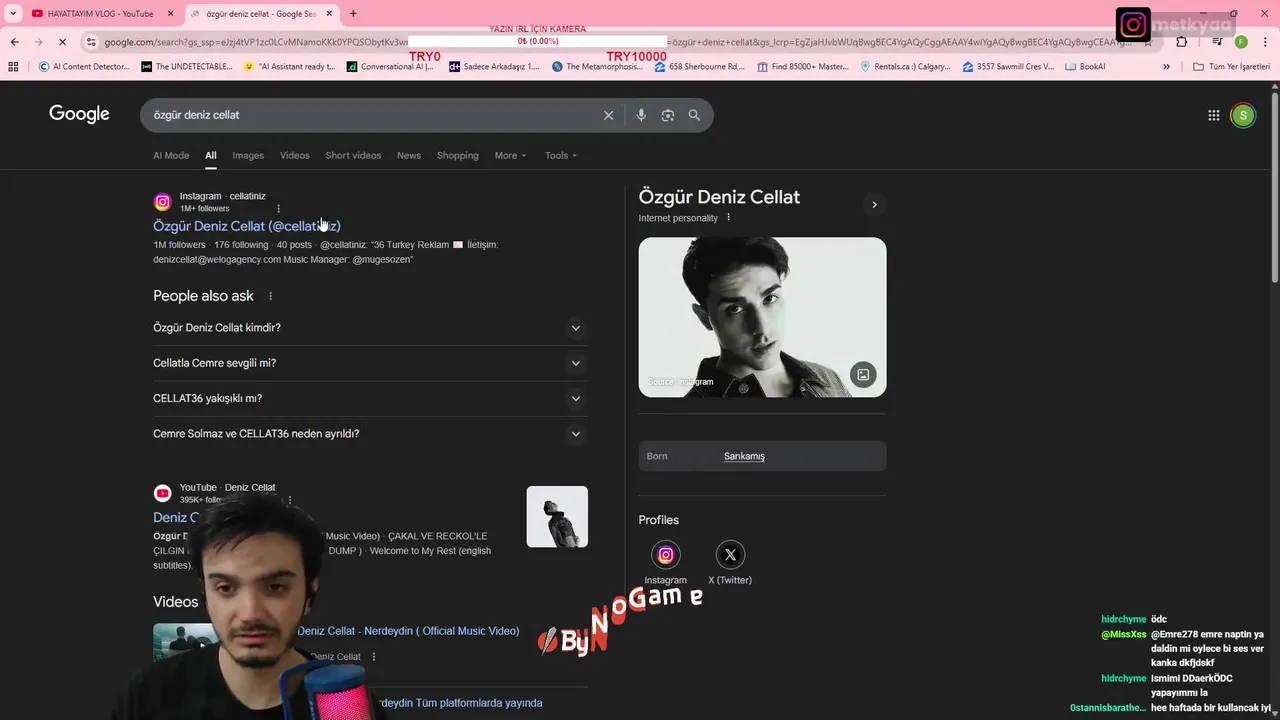Image resolution: width=1280 pixels, height=720 pixels.
Task: Open Özgür Deniz Cellat portrait photo
Action: (x=762, y=317)
